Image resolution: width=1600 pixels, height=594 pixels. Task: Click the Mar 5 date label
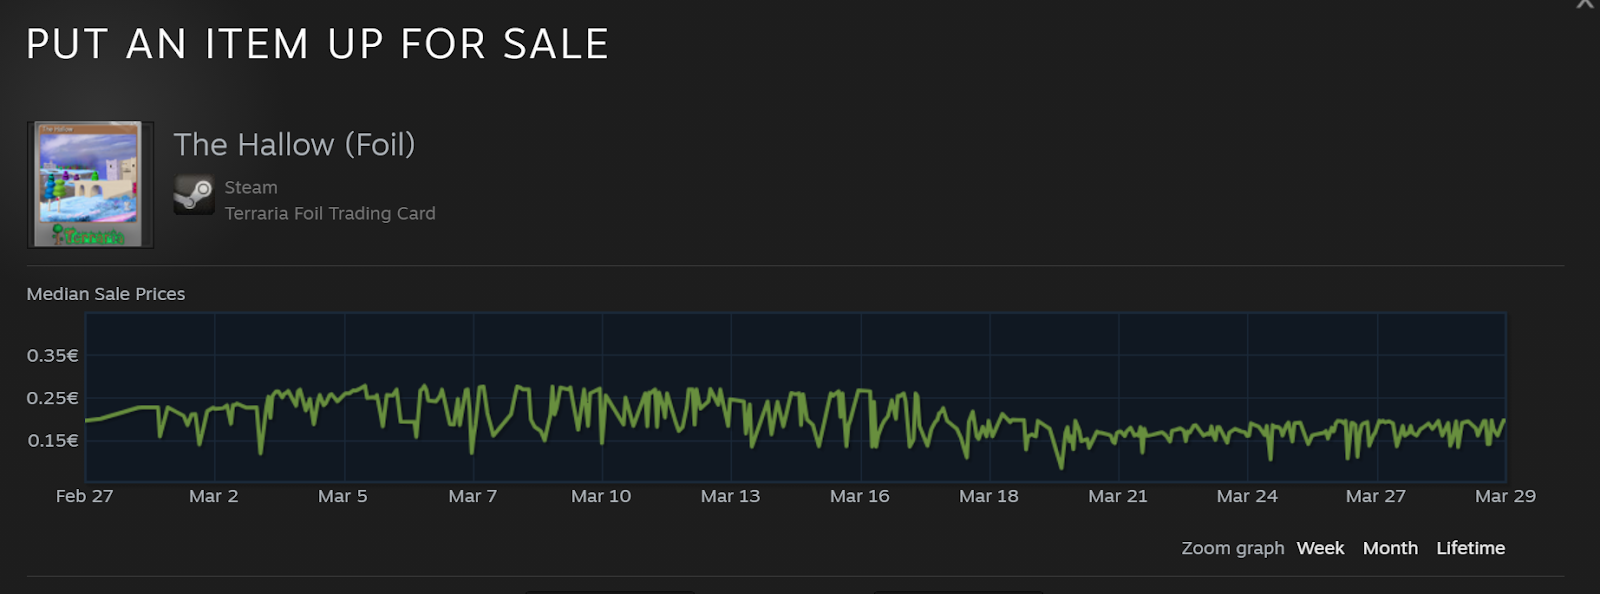tap(343, 496)
